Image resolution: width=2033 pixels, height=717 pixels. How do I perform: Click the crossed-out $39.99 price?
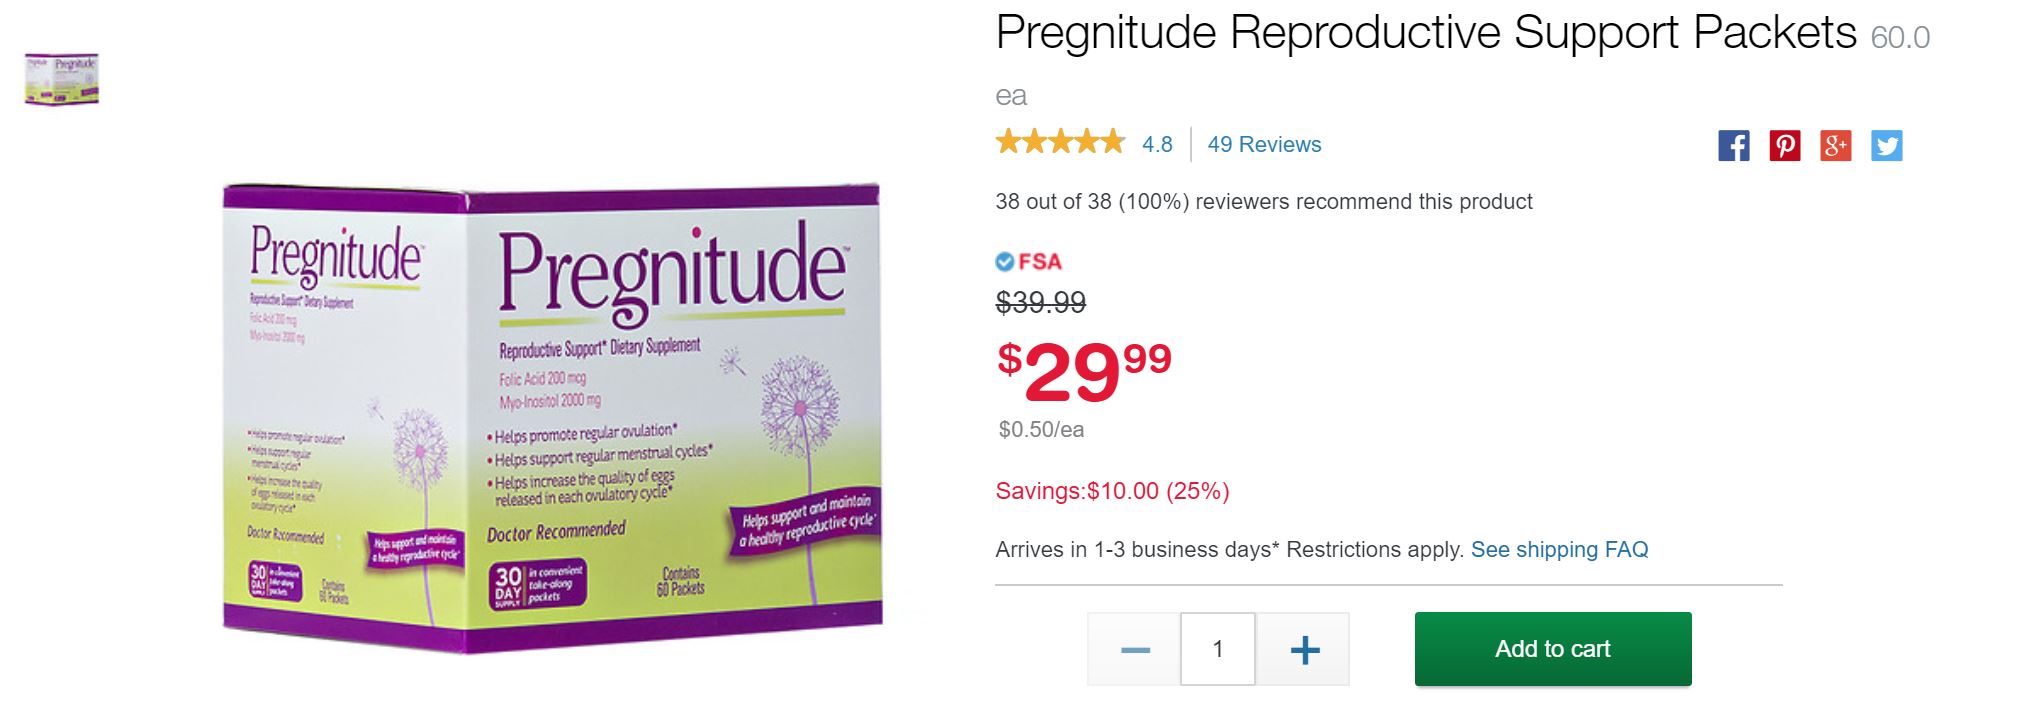[x=1040, y=302]
